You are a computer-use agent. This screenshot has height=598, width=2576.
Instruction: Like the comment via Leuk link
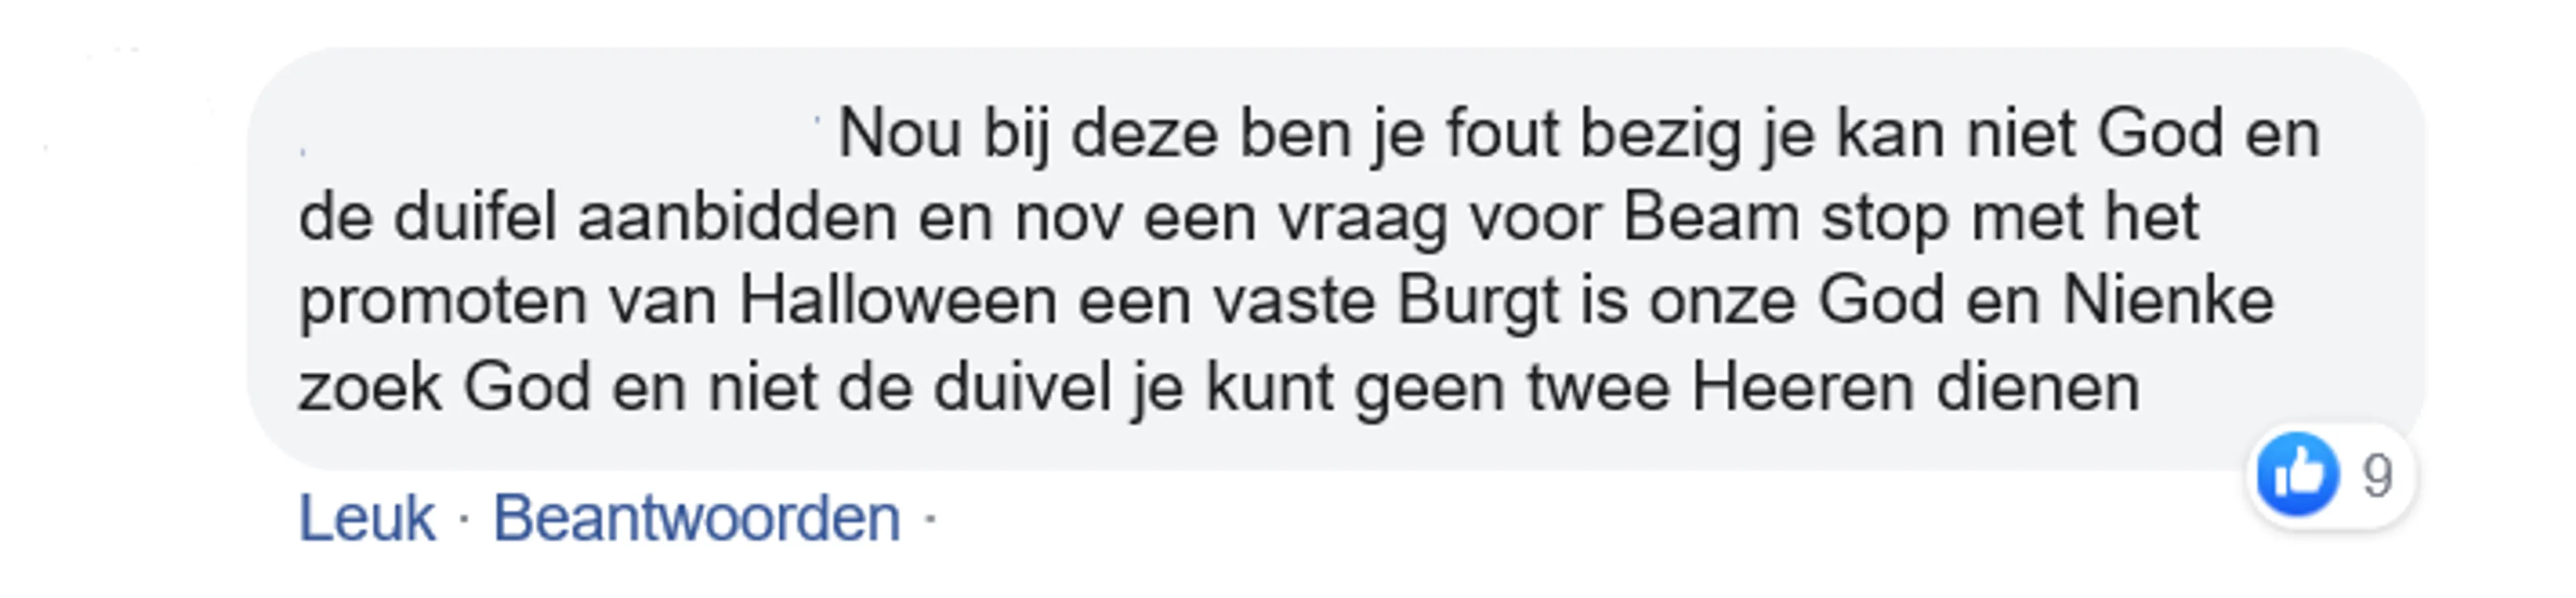[366, 519]
